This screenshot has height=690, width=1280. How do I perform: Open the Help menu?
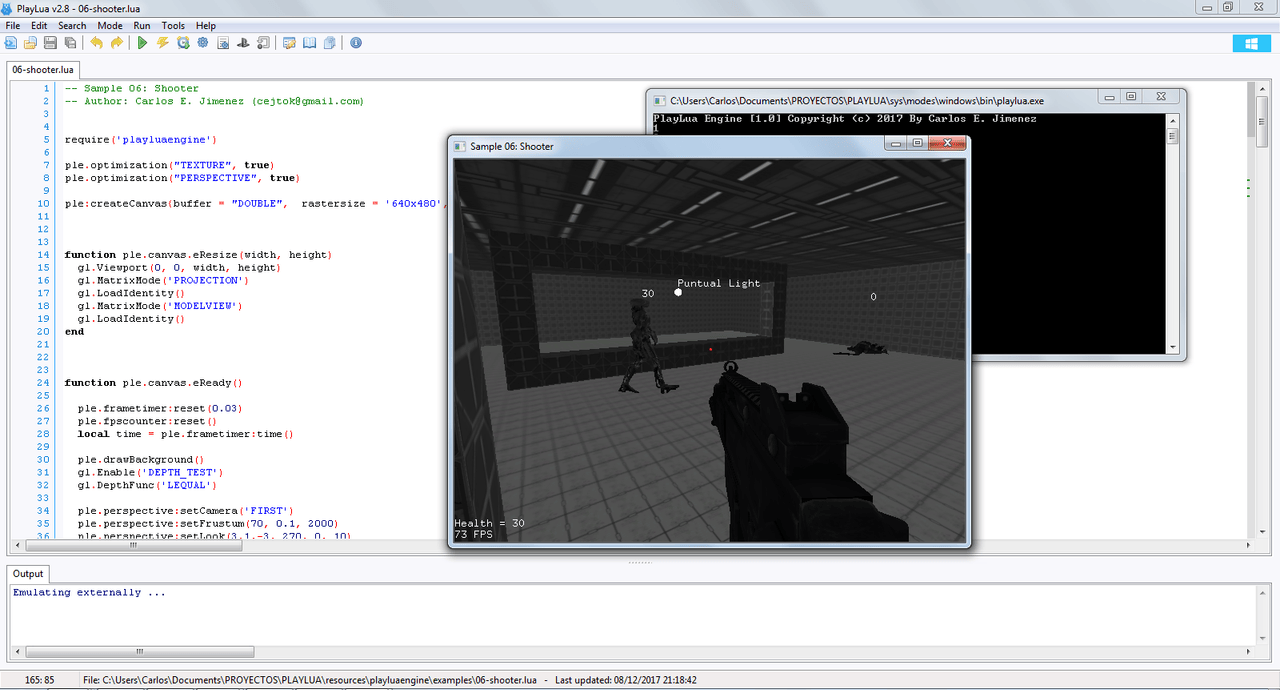tap(206, 25)
